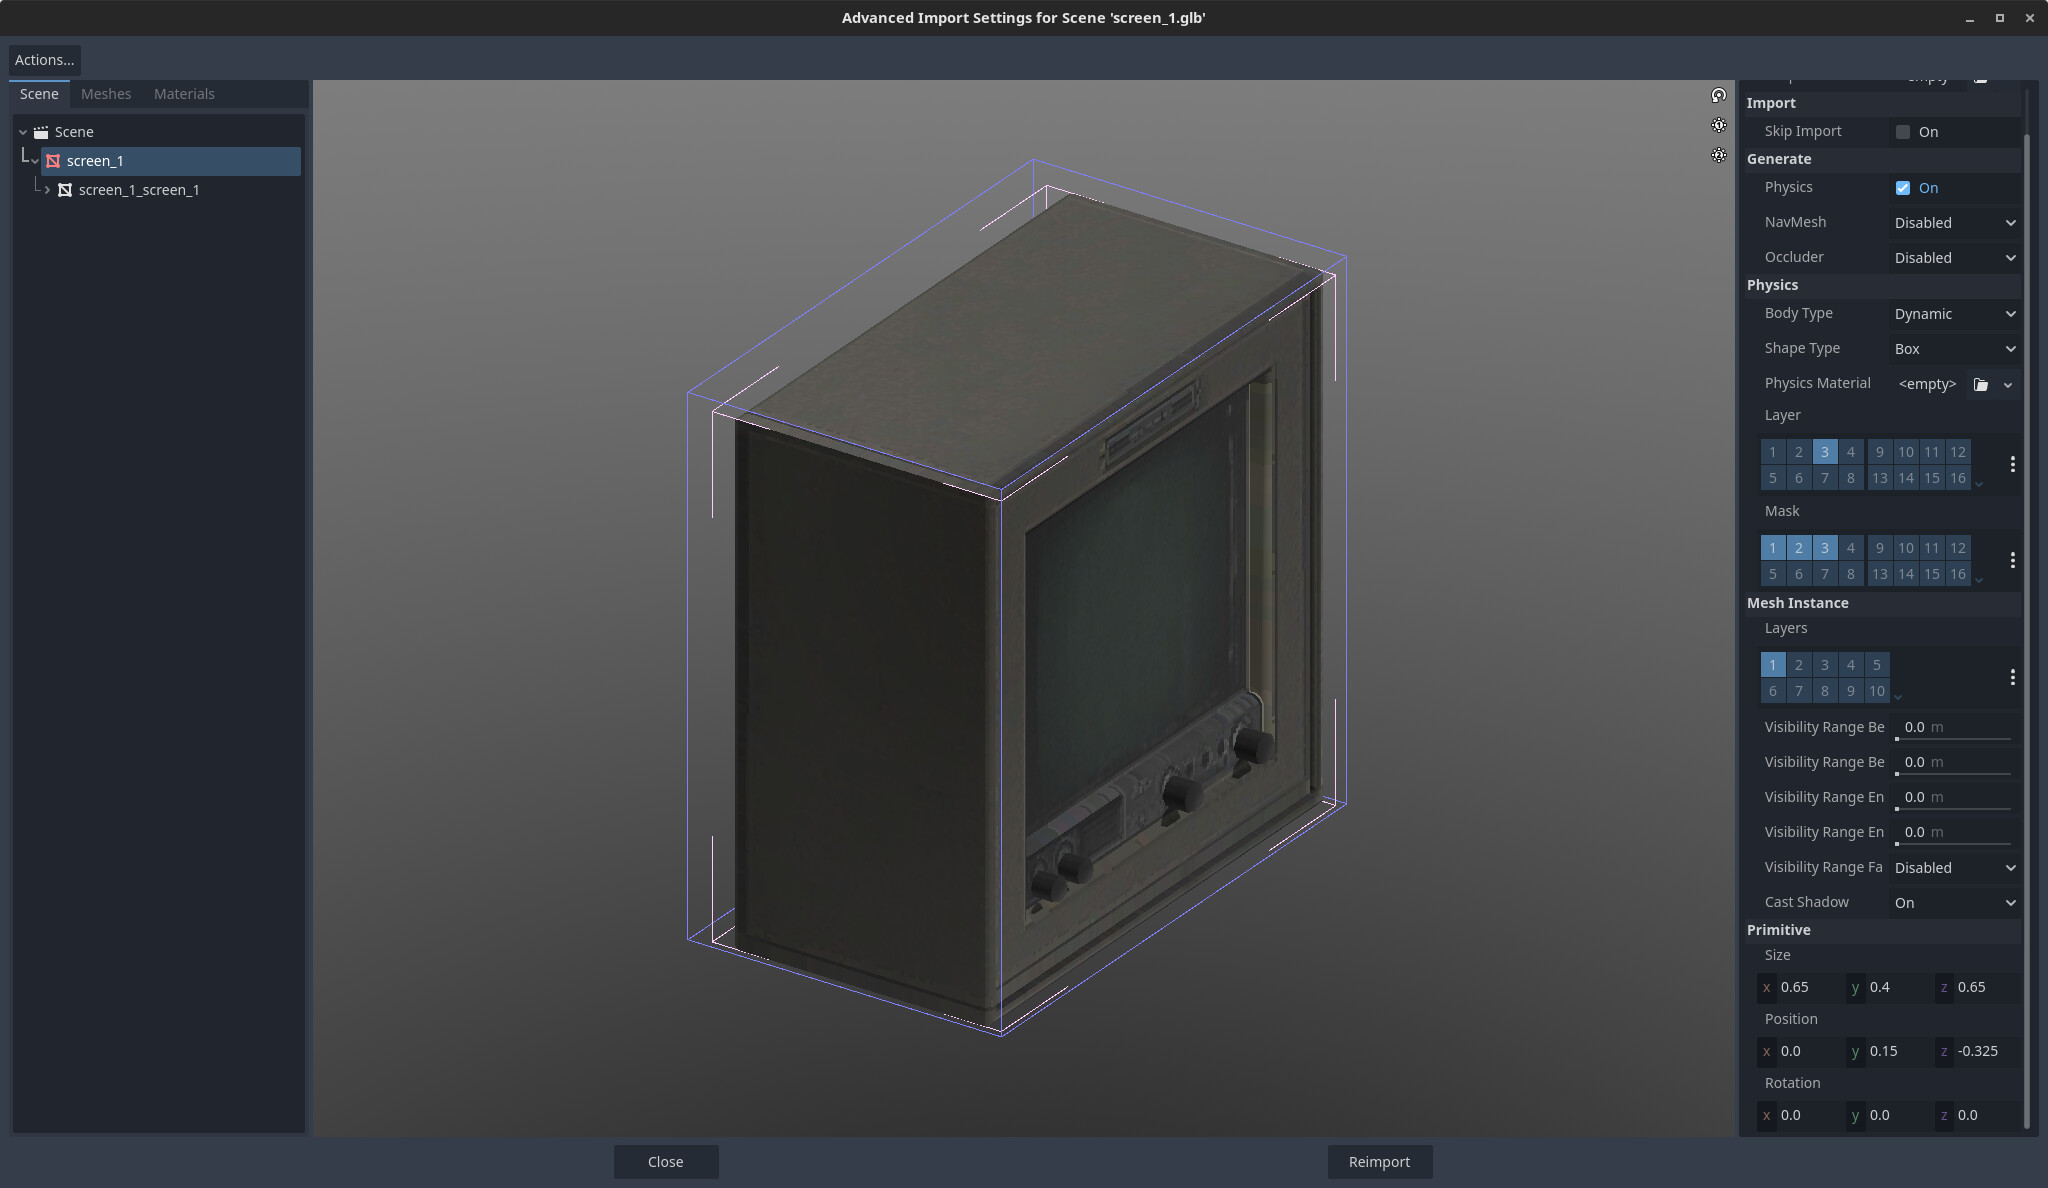Switch to the Materials tab
This screenshot has width=2048, height=1188.
tap(184, 94)
